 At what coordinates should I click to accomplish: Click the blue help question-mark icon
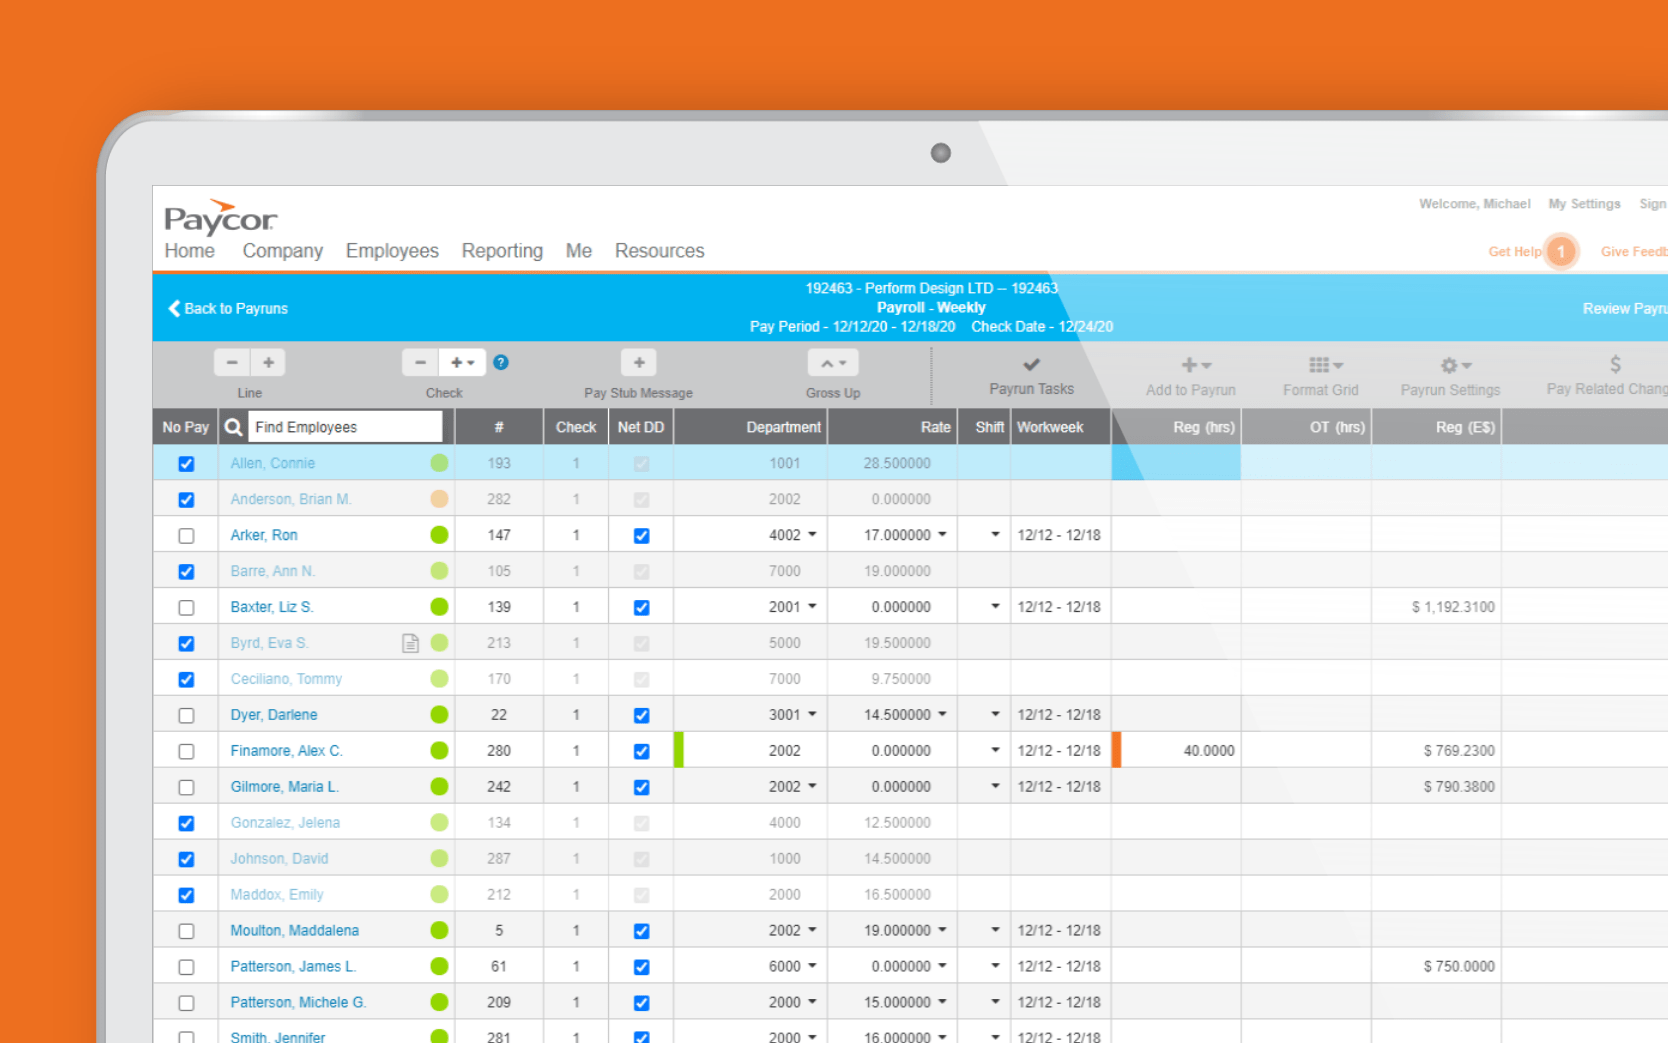click(501, 362)
